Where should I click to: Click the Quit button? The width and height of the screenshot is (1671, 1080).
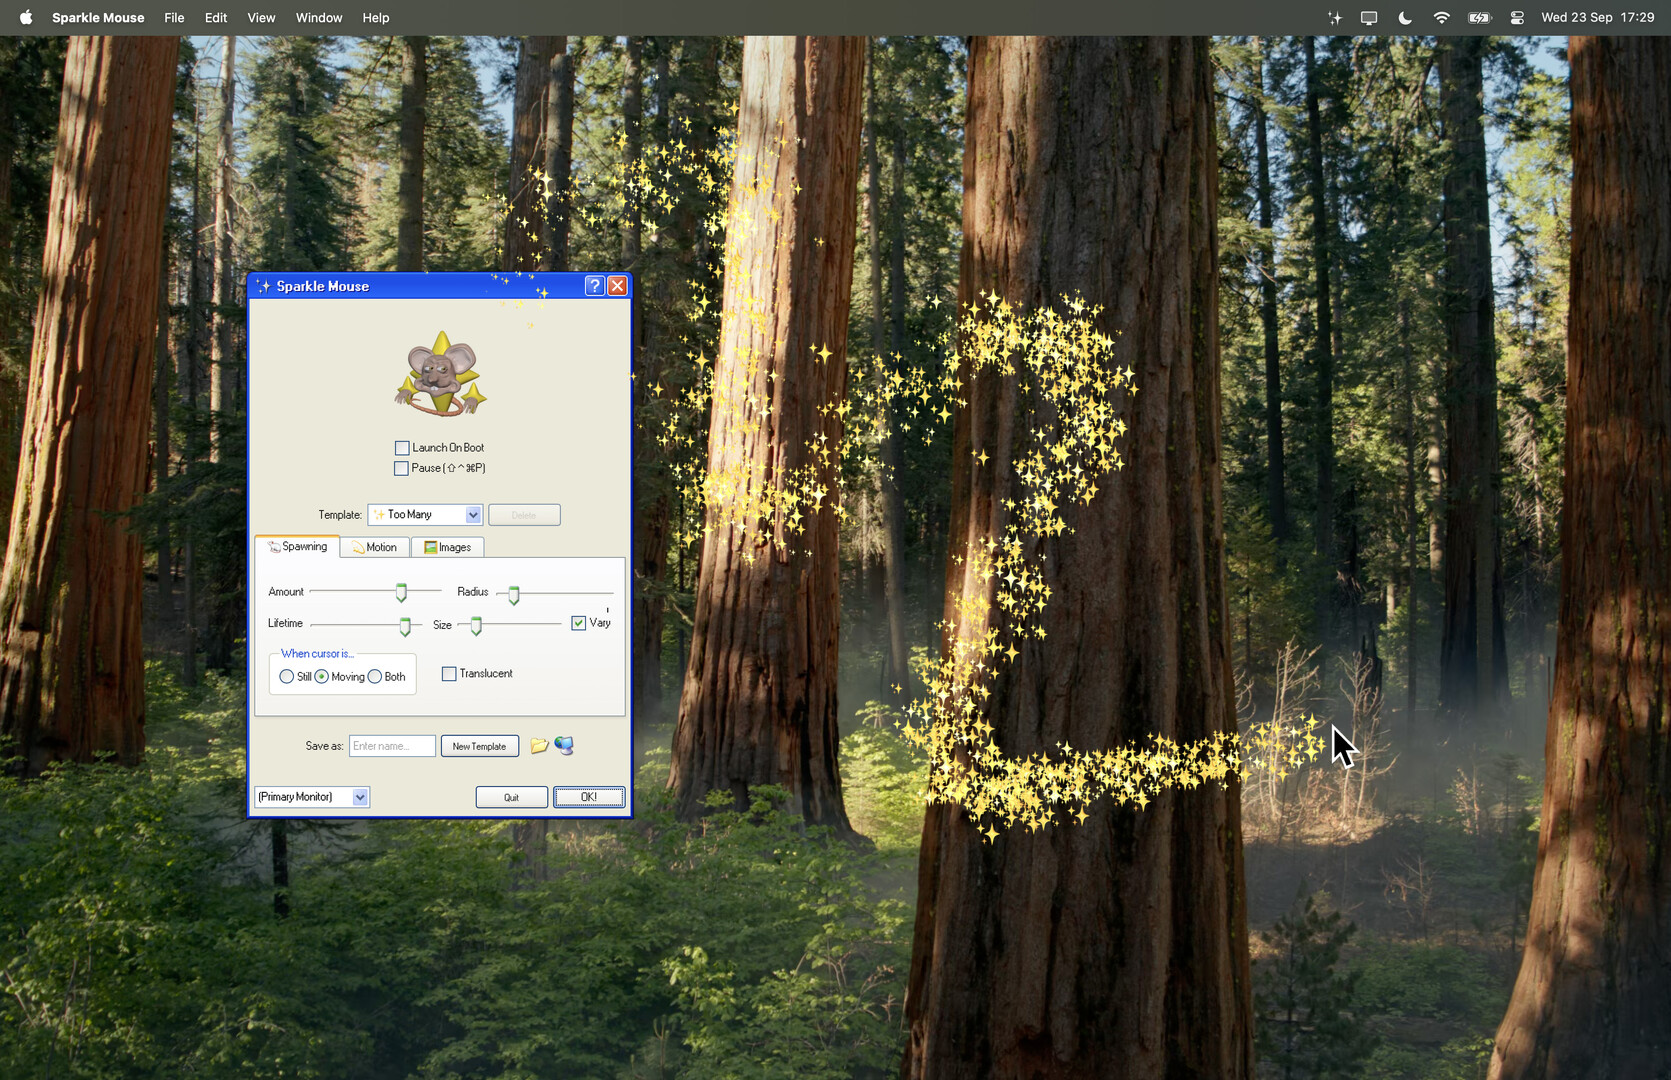coord(511,797)
